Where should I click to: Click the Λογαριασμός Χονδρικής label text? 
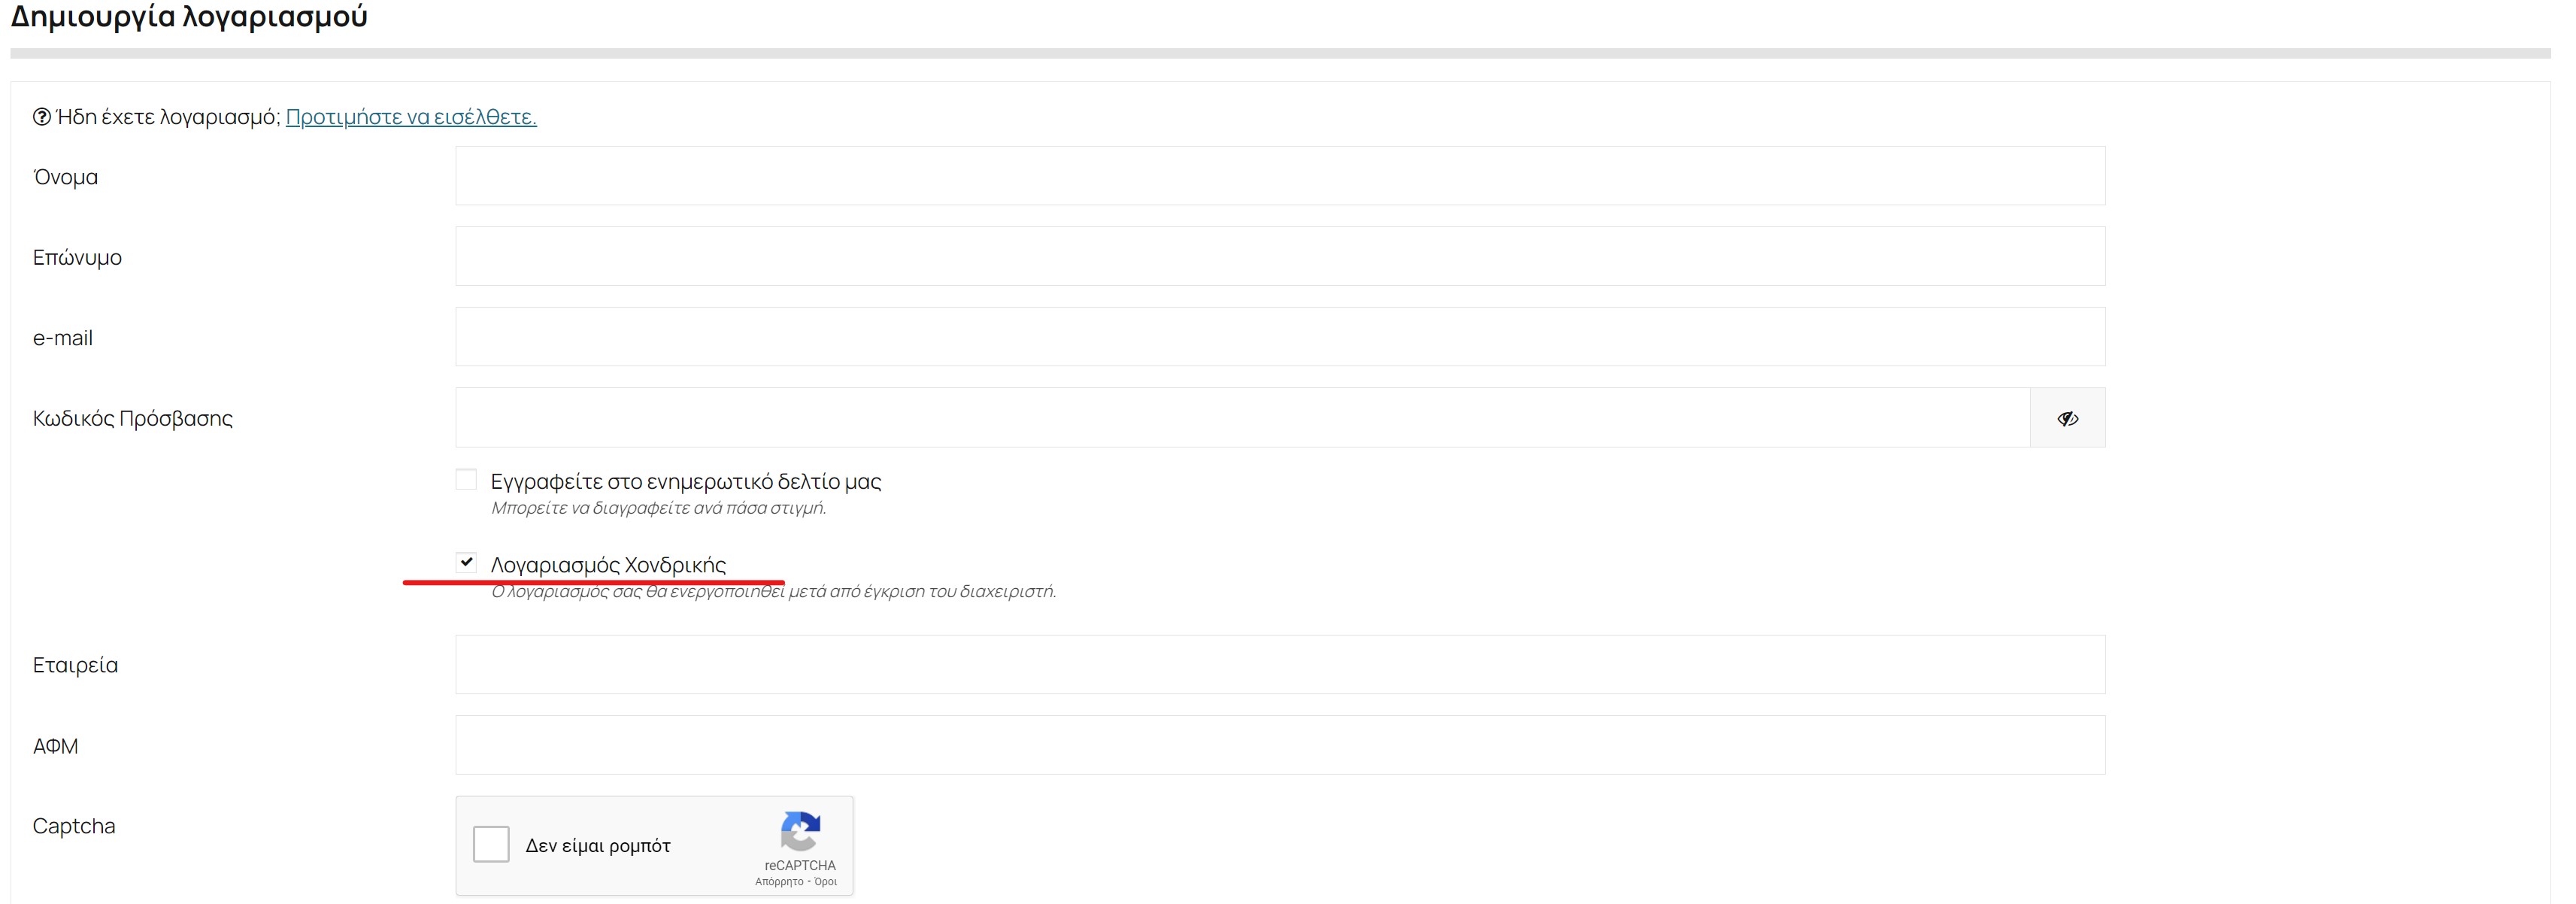[x=608, y=565]
